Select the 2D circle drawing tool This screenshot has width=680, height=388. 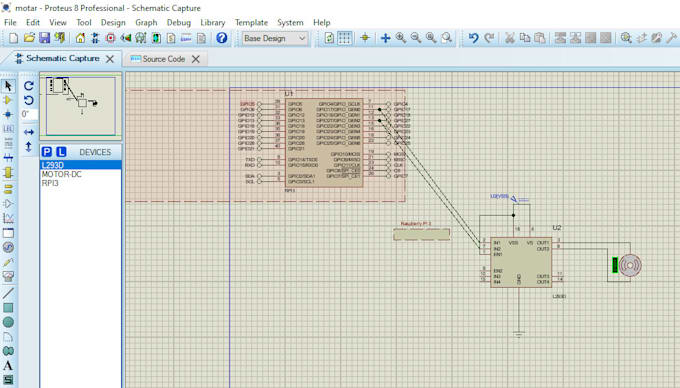8,322
